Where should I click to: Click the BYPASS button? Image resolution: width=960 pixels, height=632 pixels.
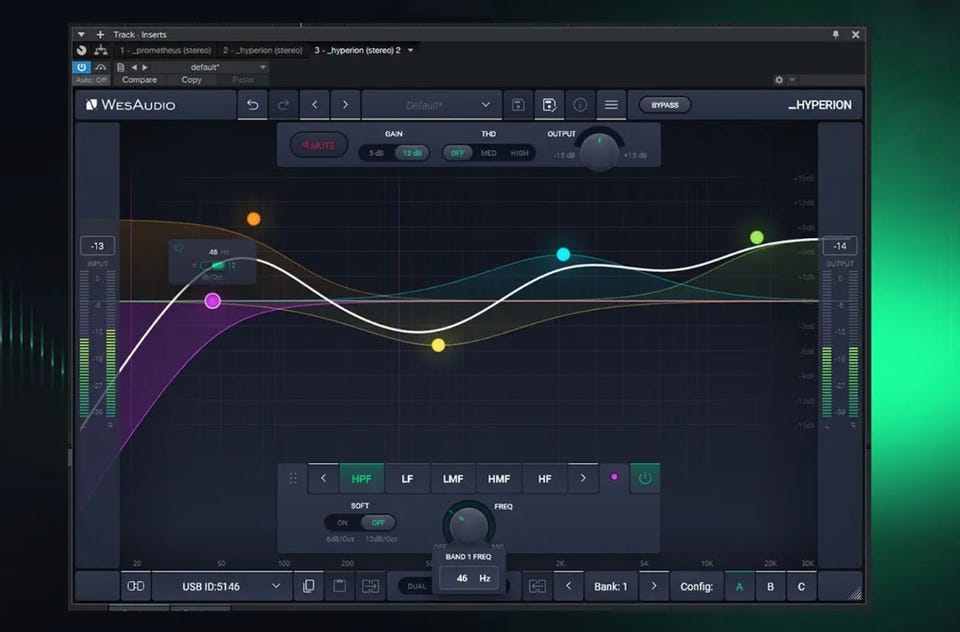(665, 105)
